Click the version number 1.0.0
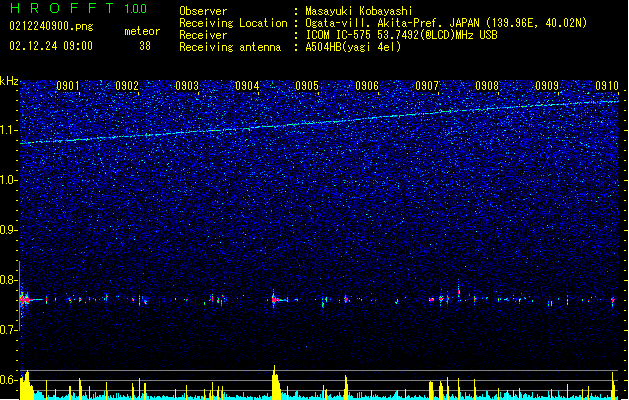 tap(135, 8)
